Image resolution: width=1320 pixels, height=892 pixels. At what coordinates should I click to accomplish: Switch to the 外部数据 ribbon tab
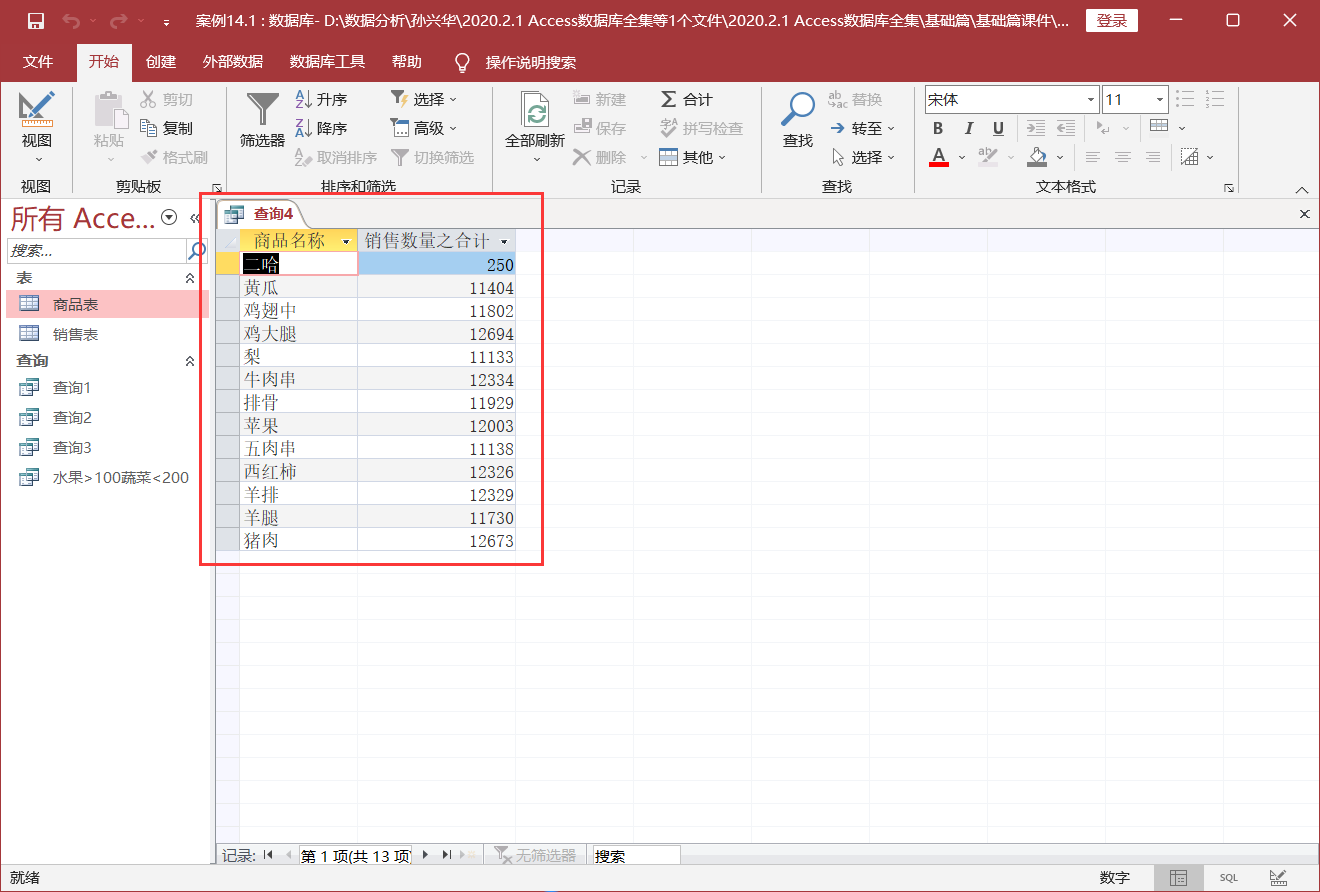pyautogui.click(x=233, y=62)
